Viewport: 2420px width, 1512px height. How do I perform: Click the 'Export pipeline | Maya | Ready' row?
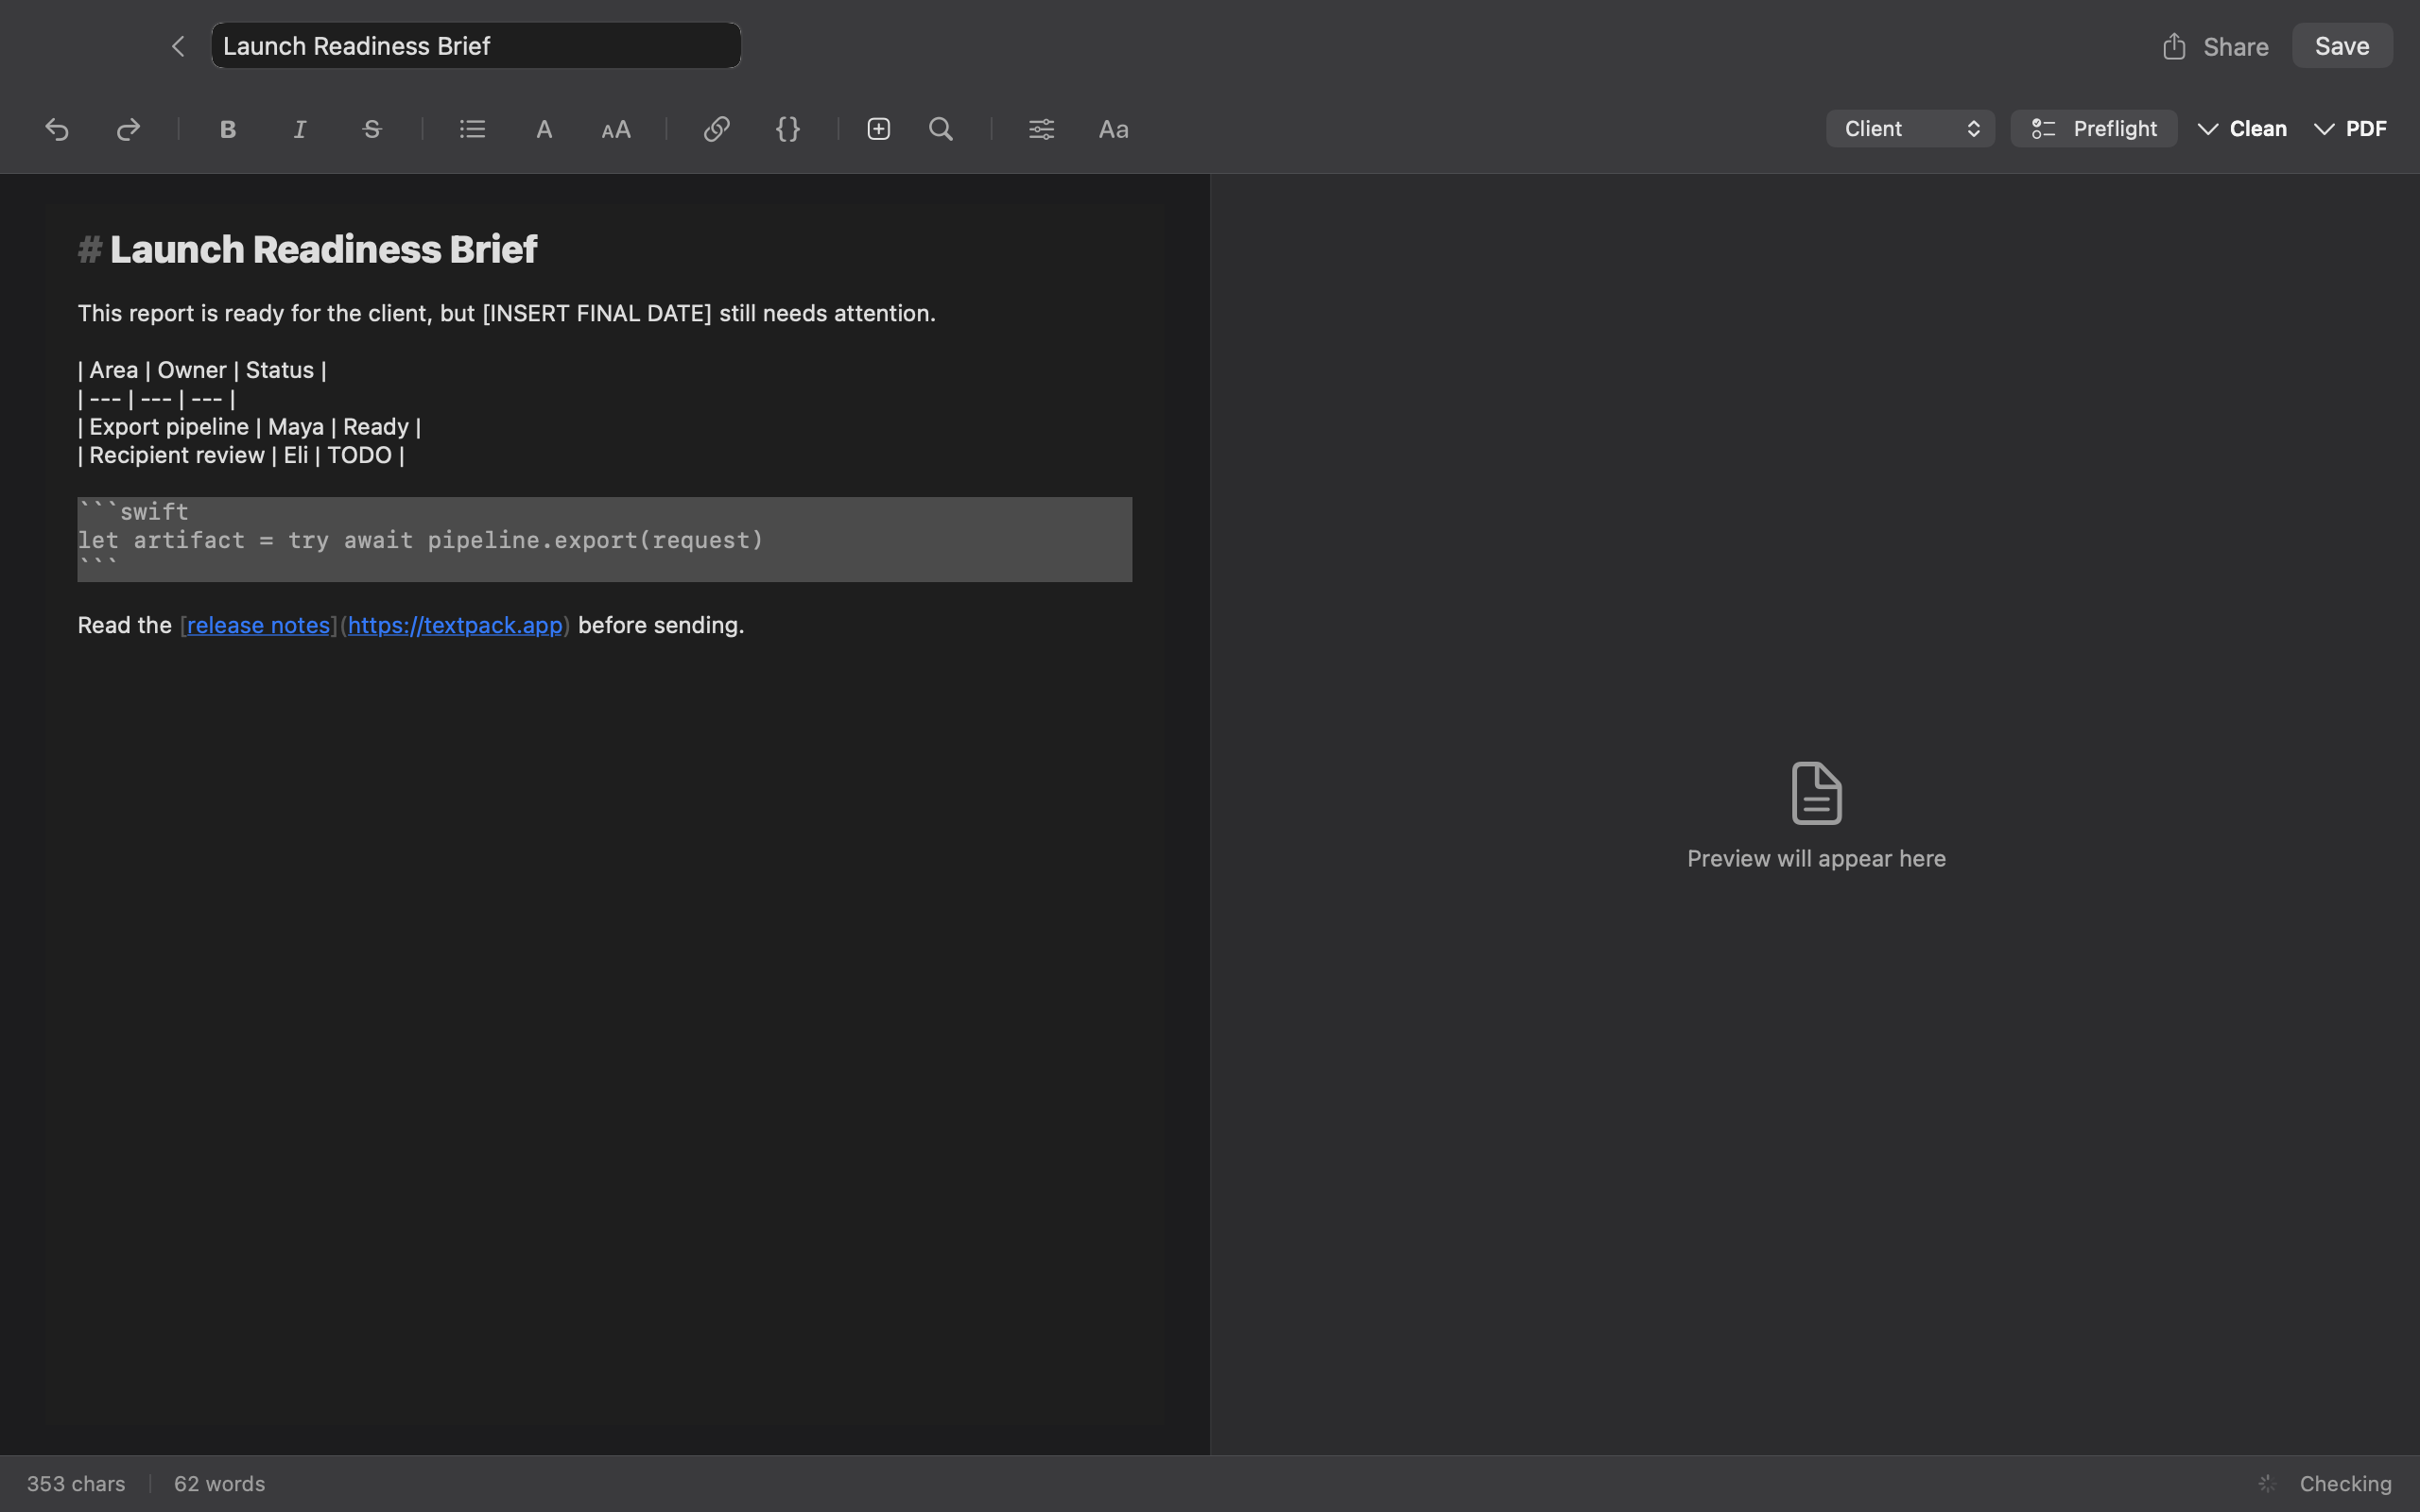point(249,427)
